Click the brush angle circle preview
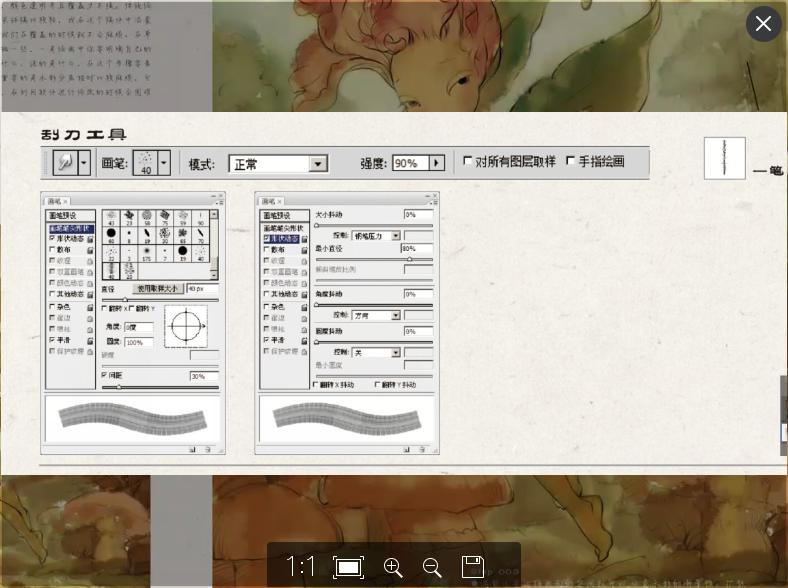The height and width of the screenshot is (588, 788). coord(186,326)
